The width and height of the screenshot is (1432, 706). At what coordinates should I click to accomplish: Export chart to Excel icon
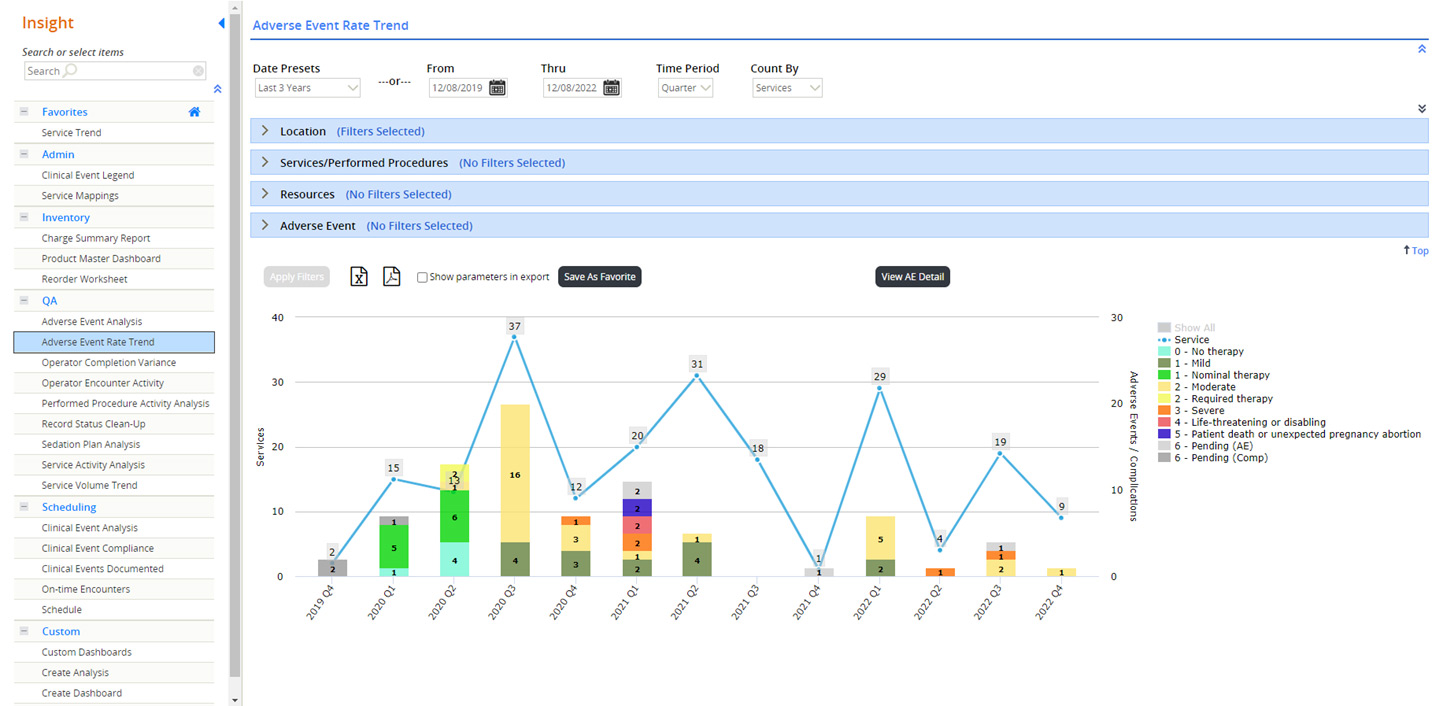[x=359, y=277]
